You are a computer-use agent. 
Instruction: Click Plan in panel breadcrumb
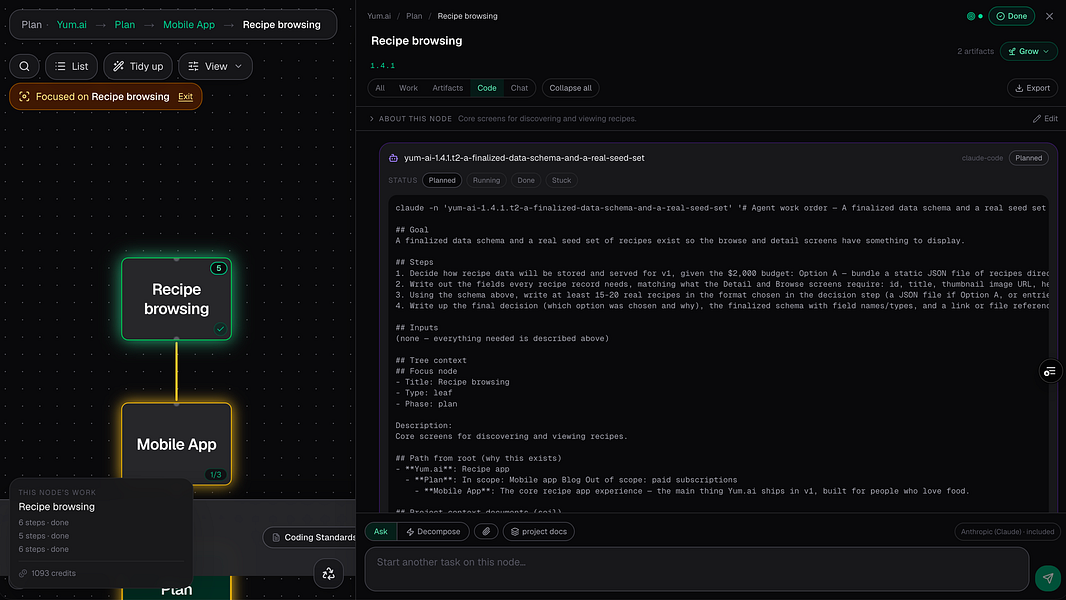(x=414, y=16)
